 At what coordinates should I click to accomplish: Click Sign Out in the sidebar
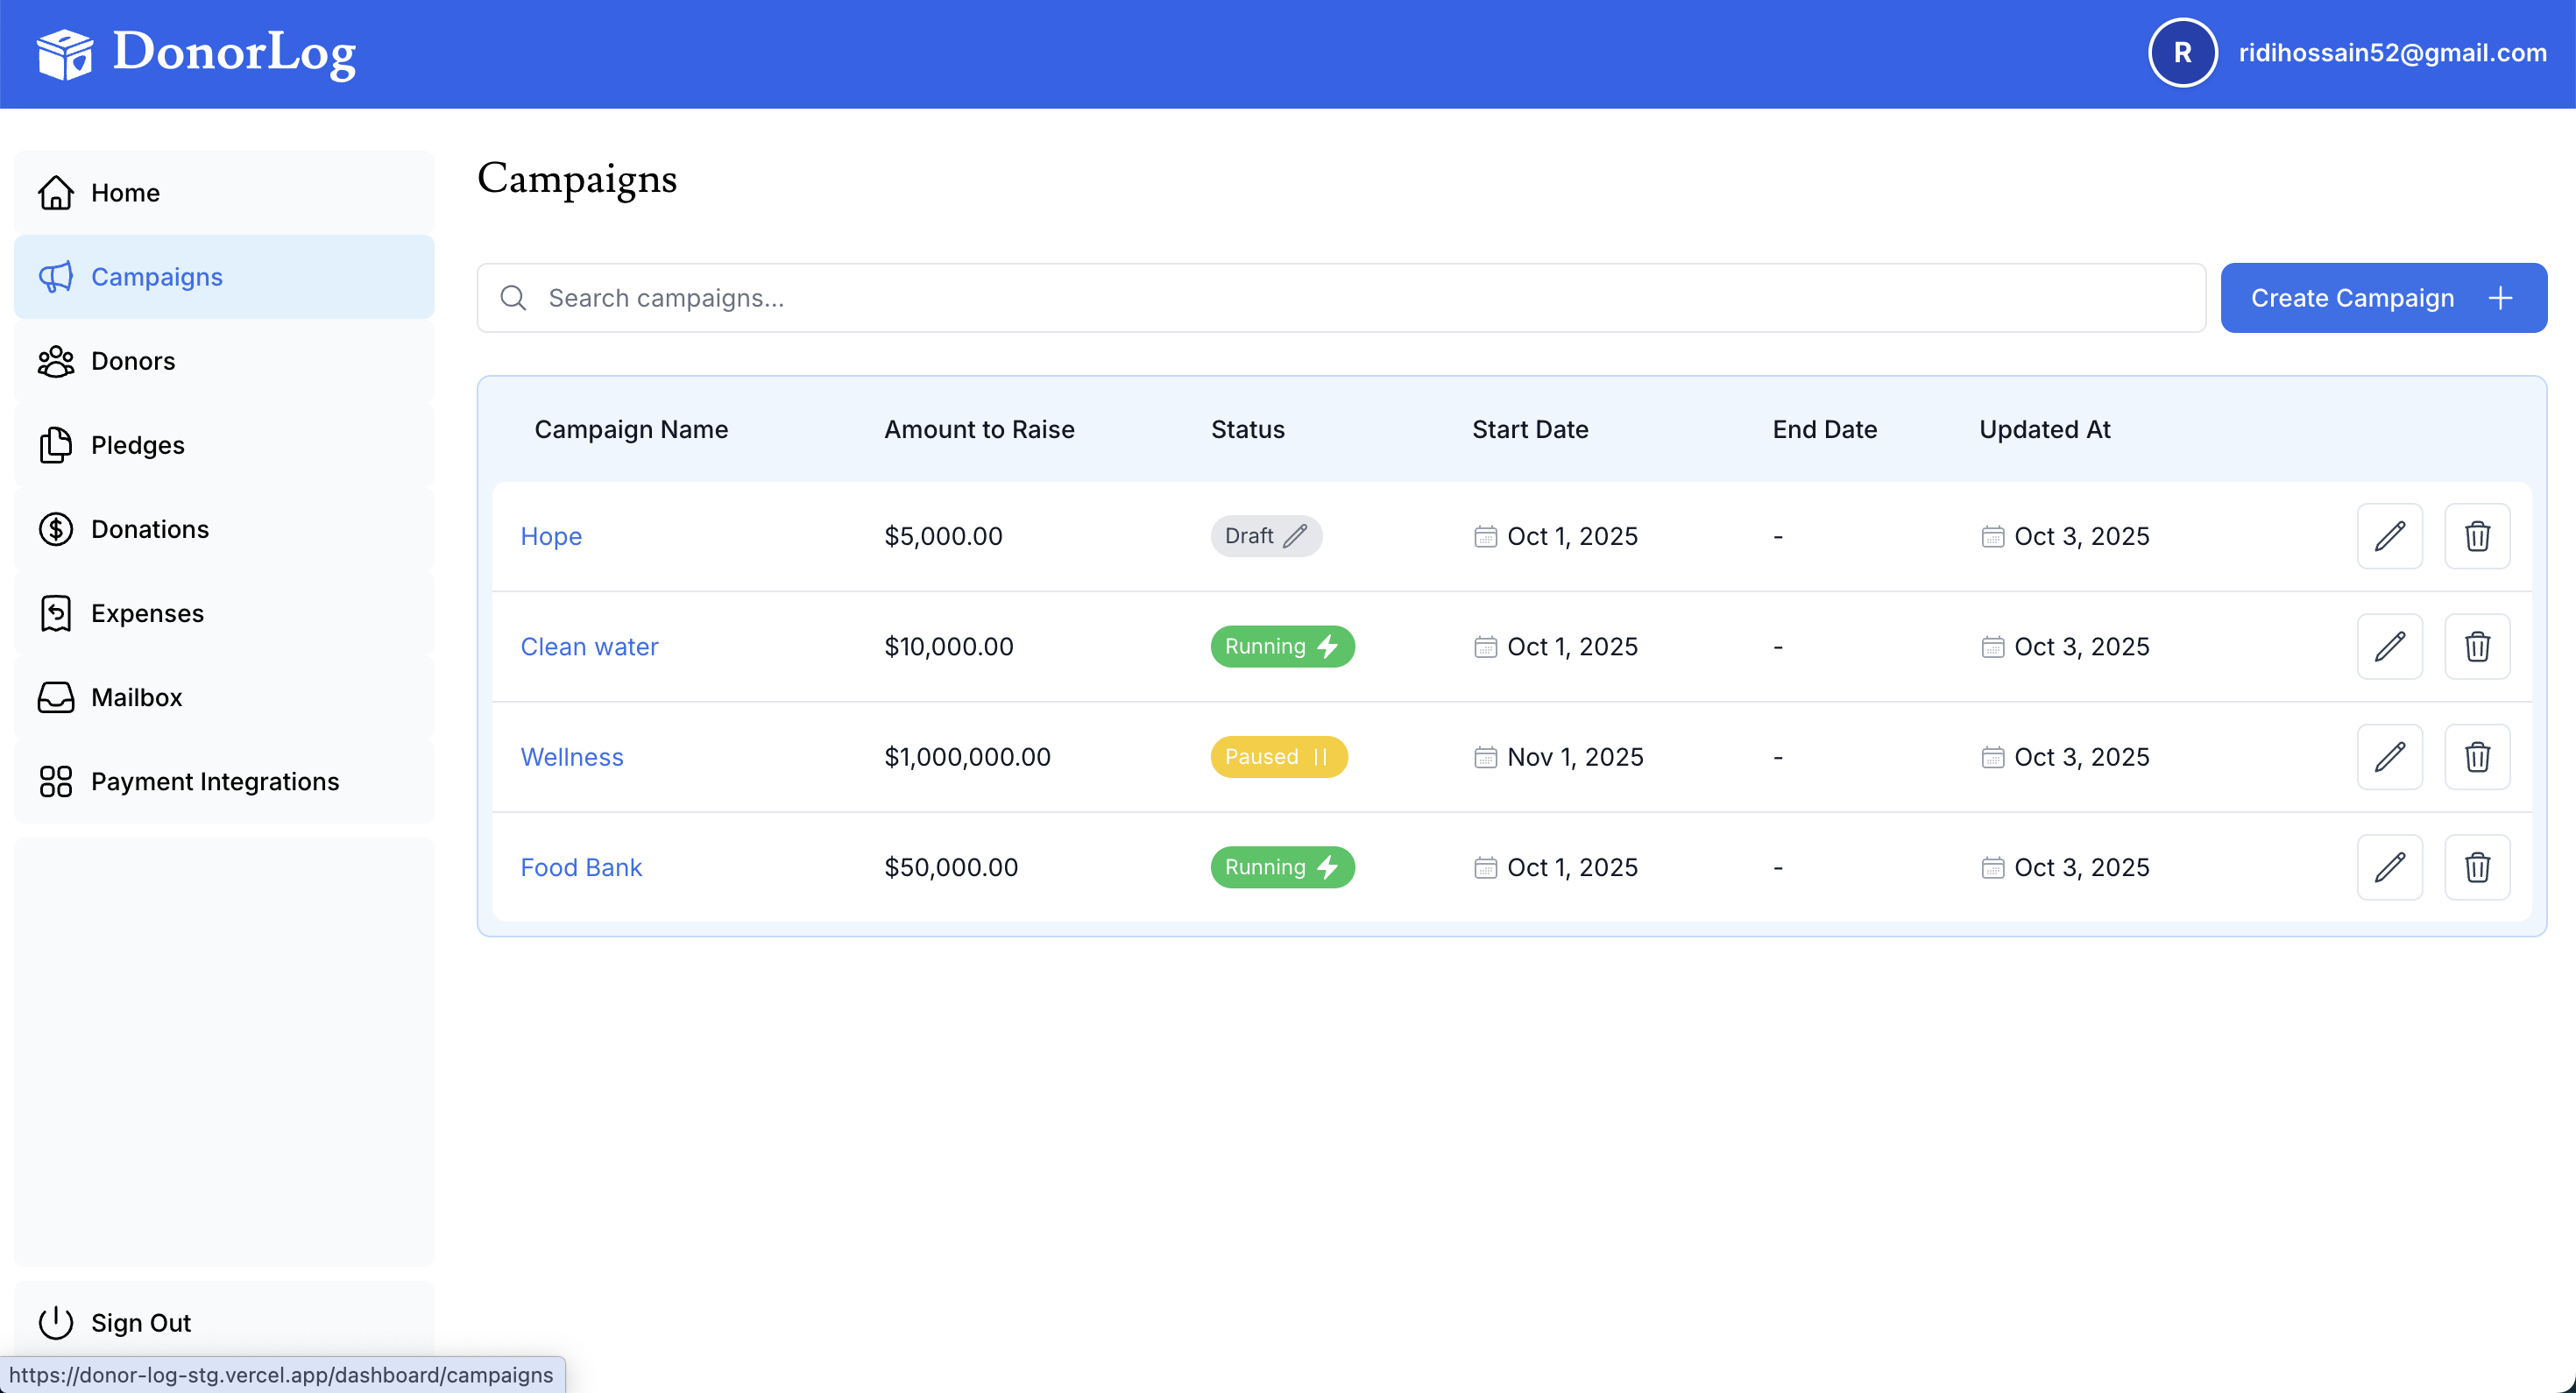[140, 1322]
